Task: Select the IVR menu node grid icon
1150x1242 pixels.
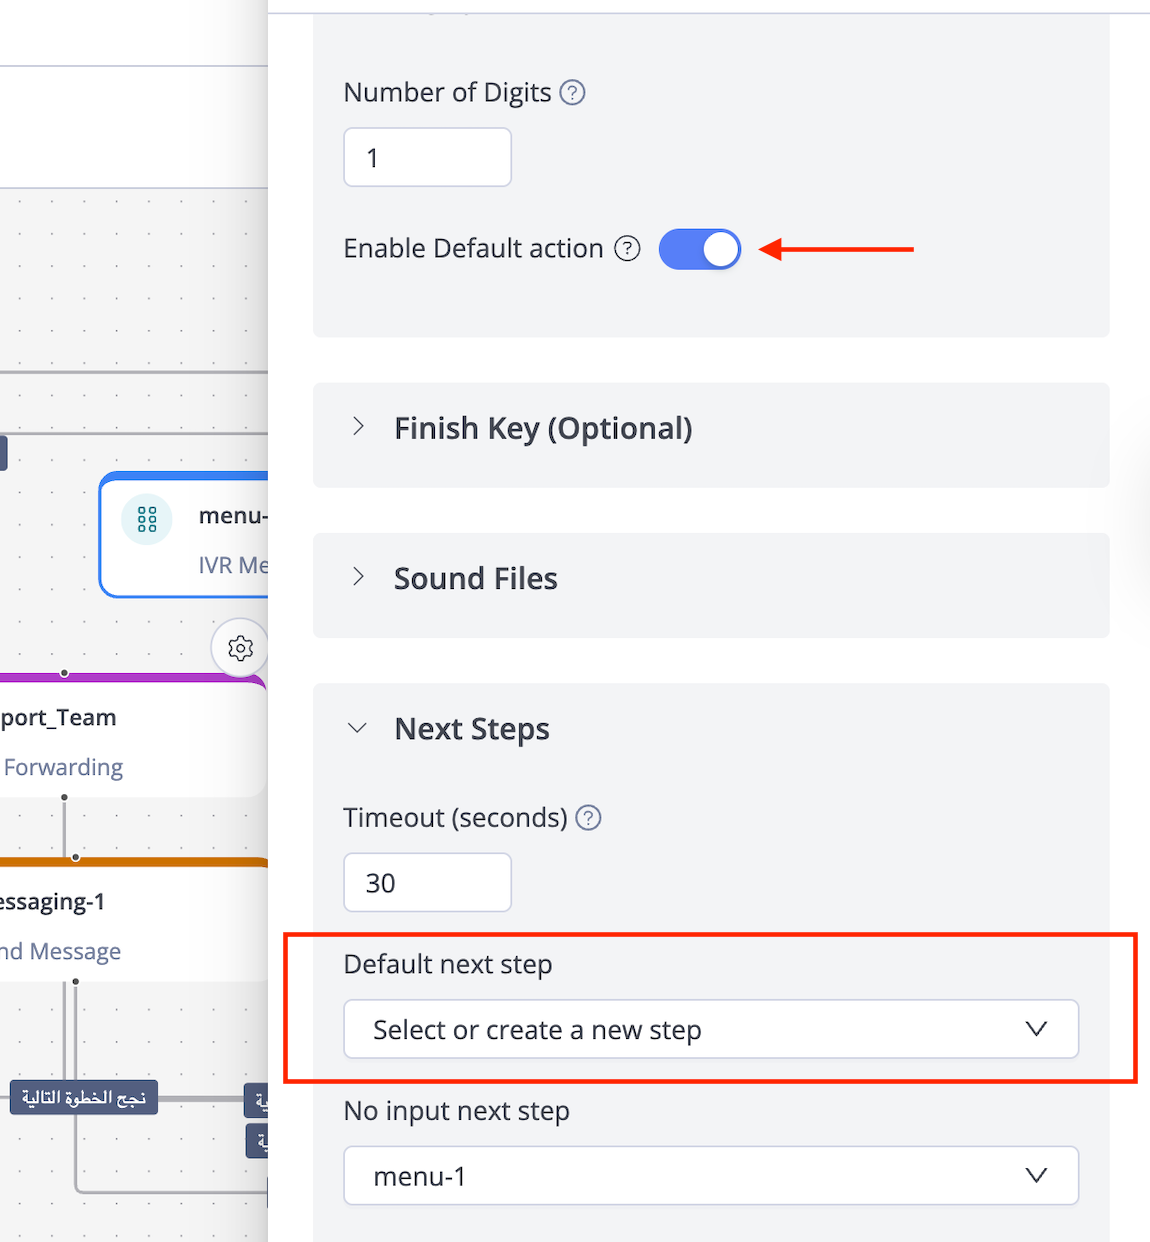Action: pos(147,519)
